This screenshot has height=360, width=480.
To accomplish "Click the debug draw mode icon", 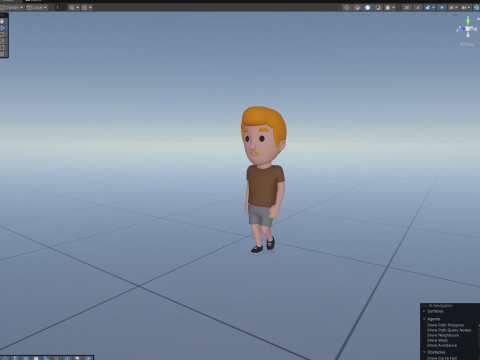I will (388, 7).
